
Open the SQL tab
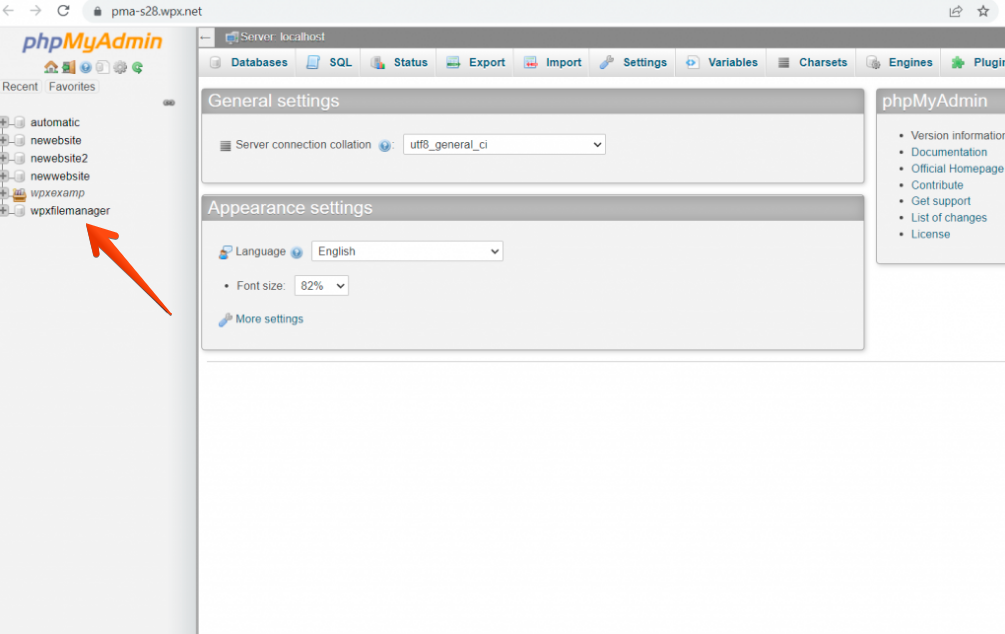(x=330, y=62)
